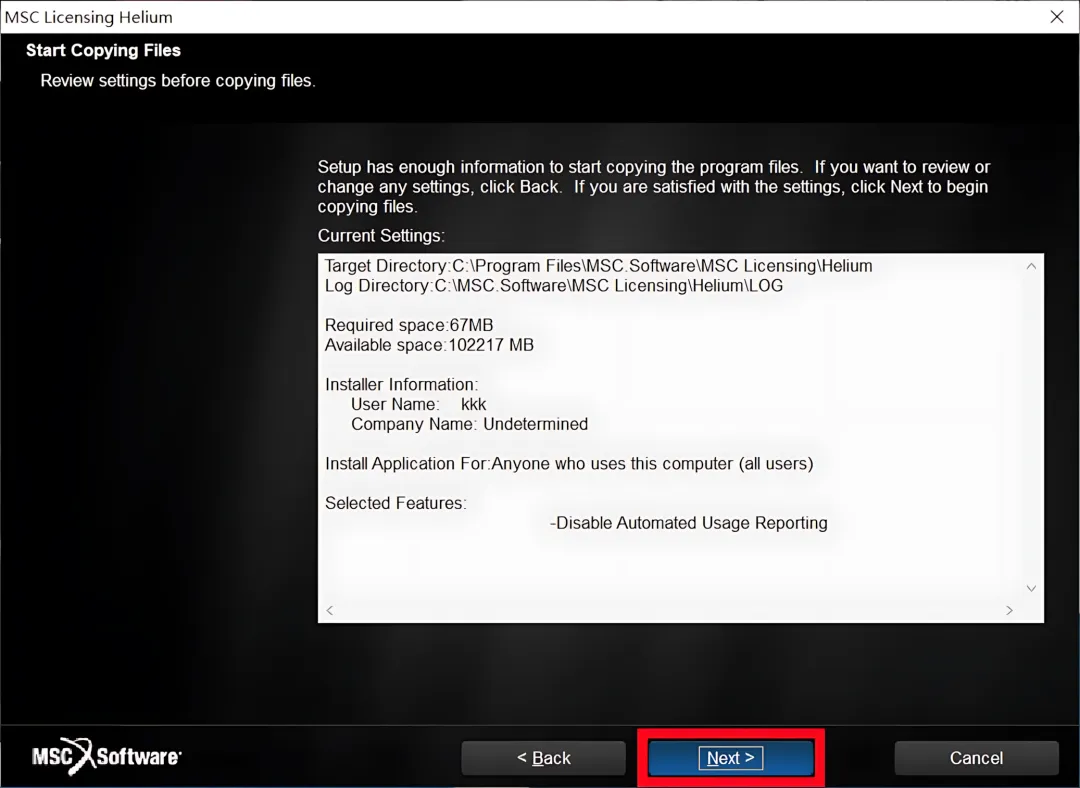The width and height of the screenshot is (1080, 788).
Task: Click the settings box scroll down arrow
Action: [1031, 588]
